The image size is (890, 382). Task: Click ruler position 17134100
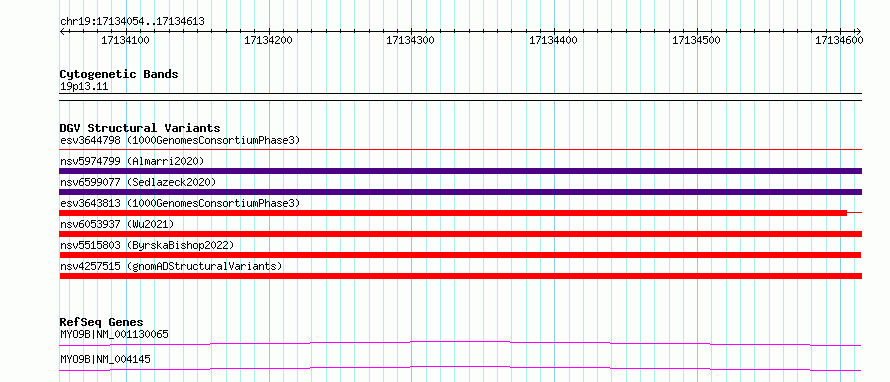click(125, 40)
